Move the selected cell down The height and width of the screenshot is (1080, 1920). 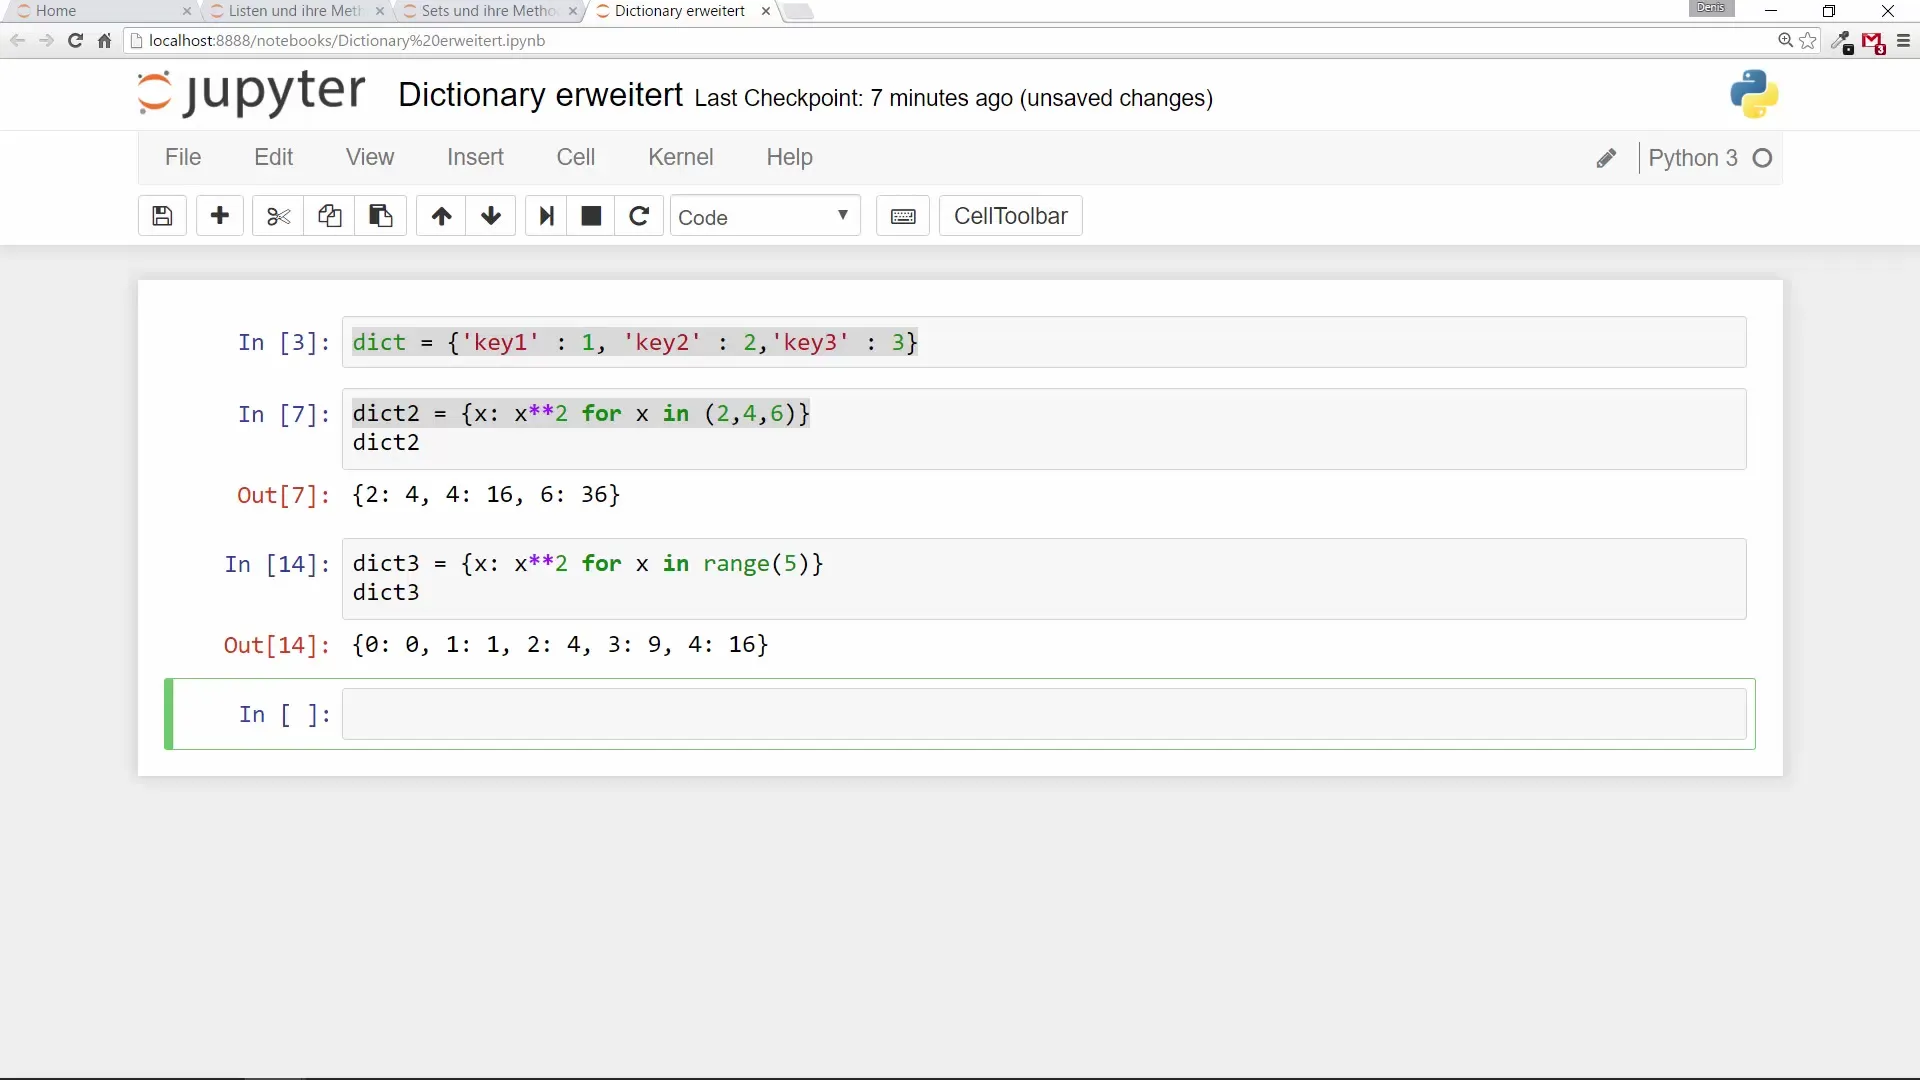point(491,216)
